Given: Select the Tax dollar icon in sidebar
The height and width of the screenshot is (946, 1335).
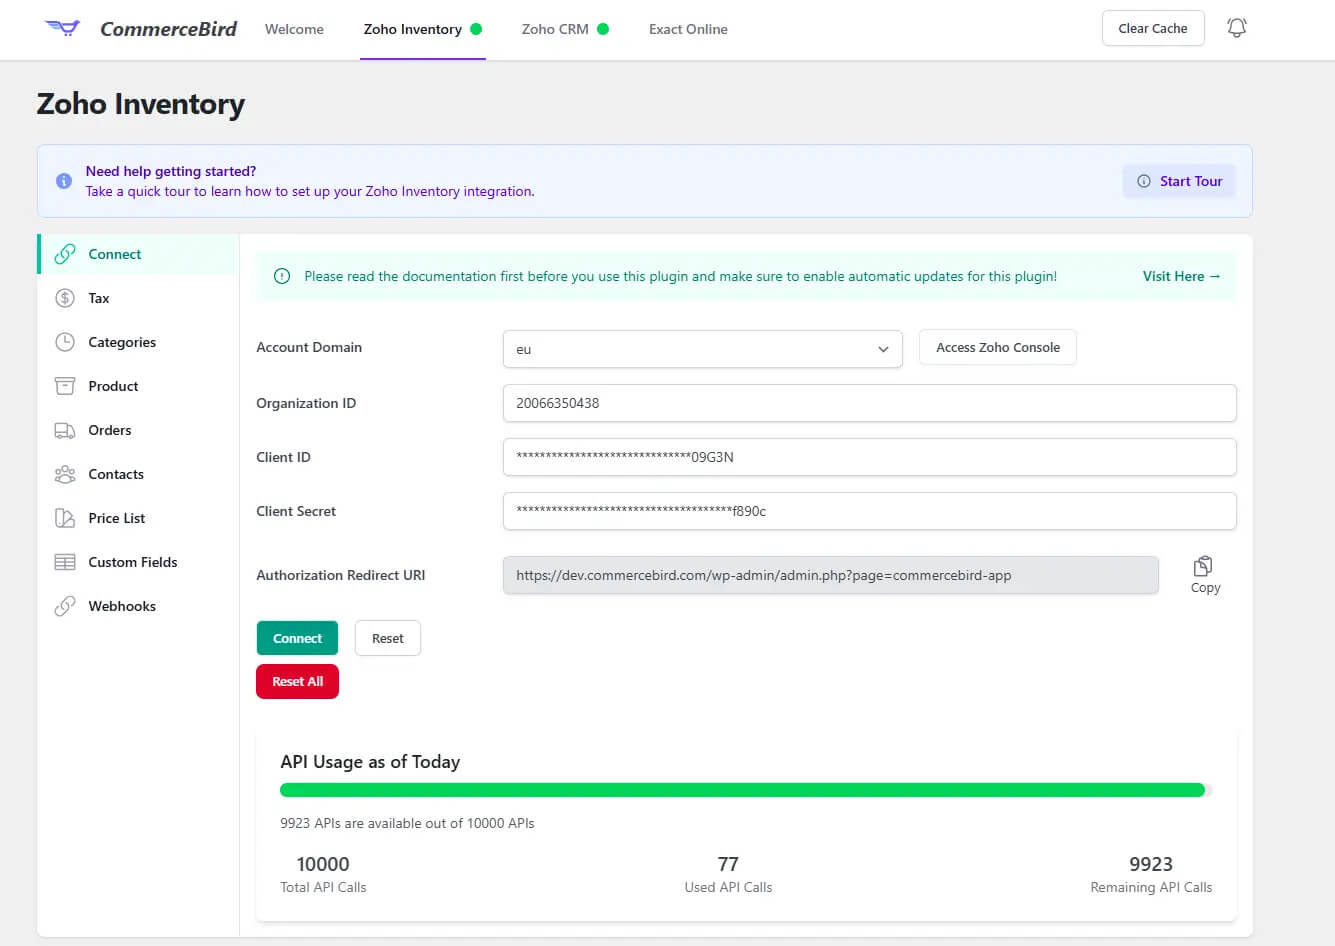Looking at the screenshot, I should tap(65, 298).
